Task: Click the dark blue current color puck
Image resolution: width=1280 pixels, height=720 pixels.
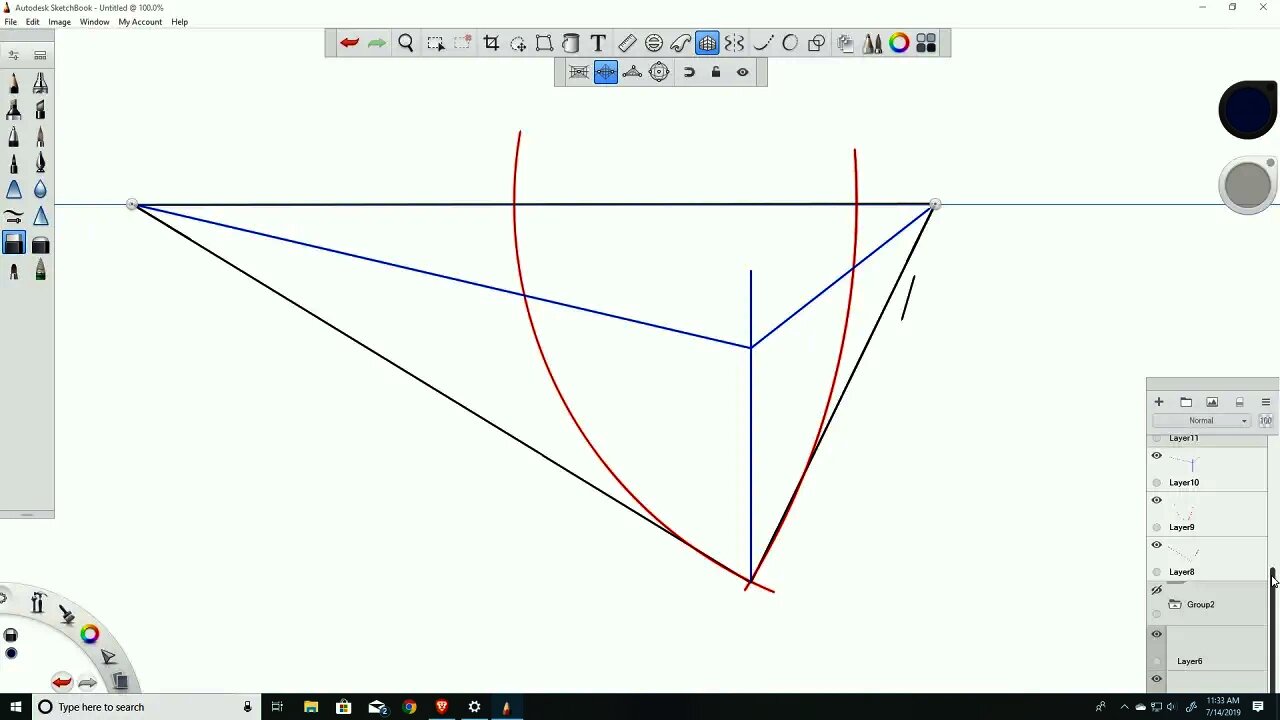Action: (1247, 110)
